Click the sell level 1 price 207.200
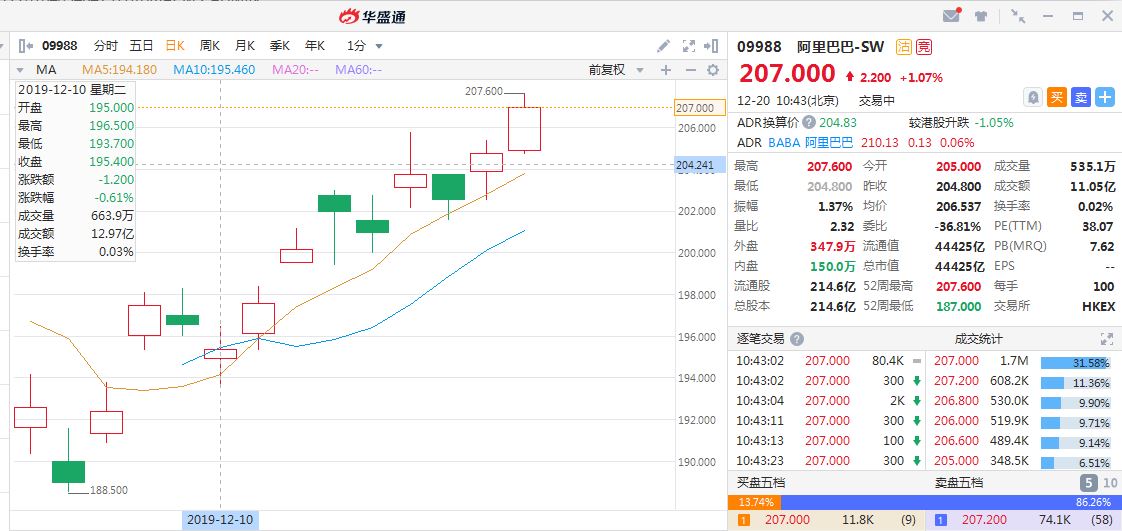The image size is (1122, 531). [x=987, y=520]
